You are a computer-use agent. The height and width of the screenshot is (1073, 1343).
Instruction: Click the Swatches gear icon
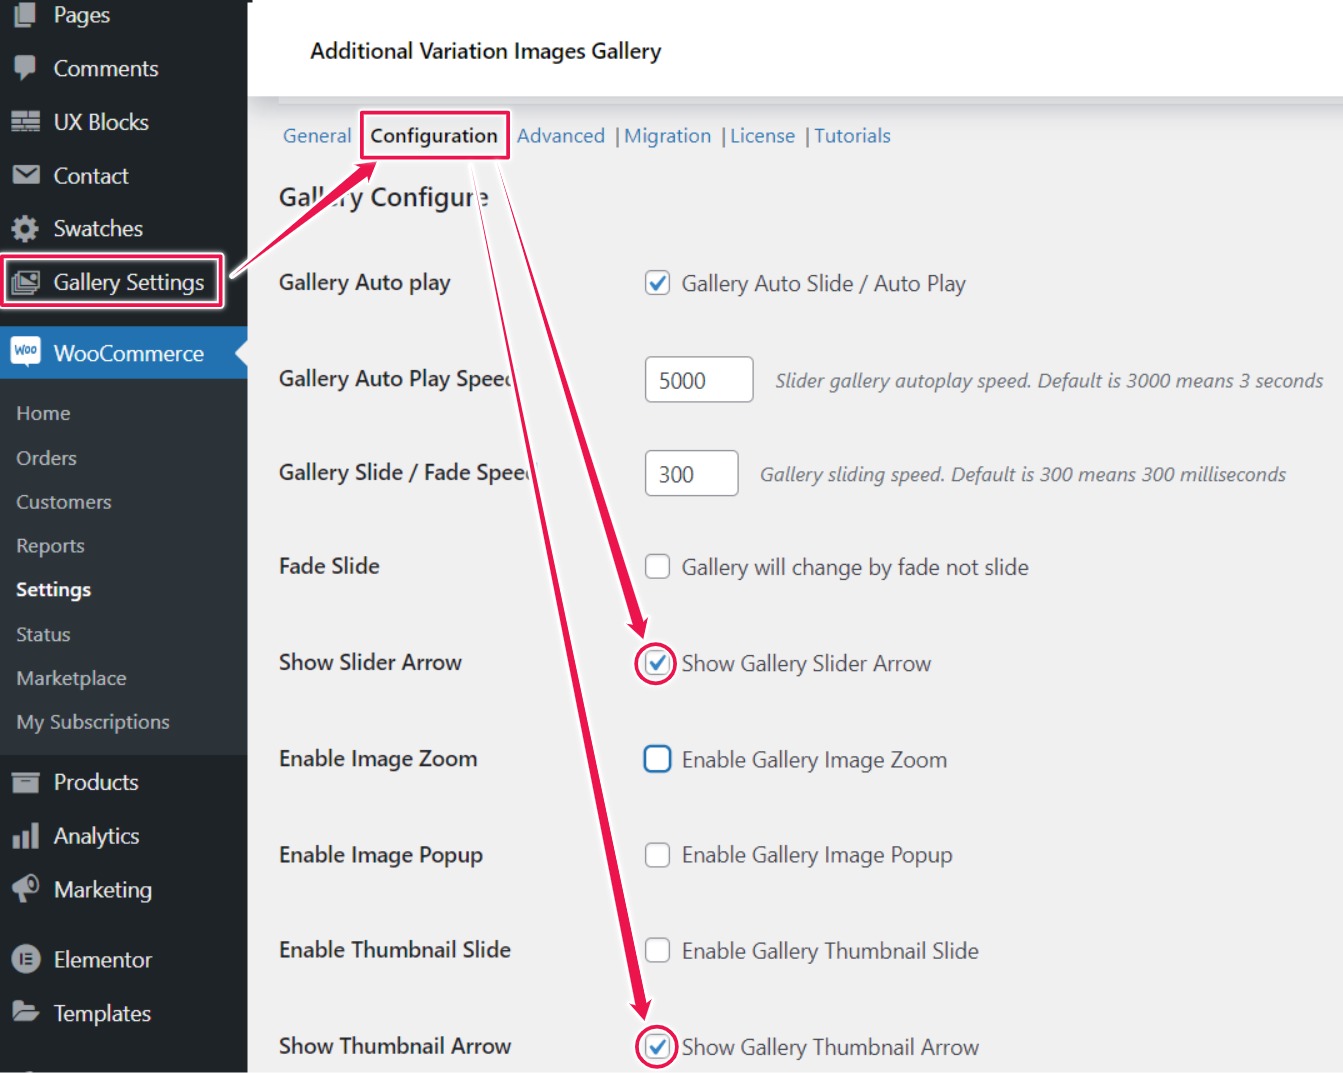pos(25,228)
